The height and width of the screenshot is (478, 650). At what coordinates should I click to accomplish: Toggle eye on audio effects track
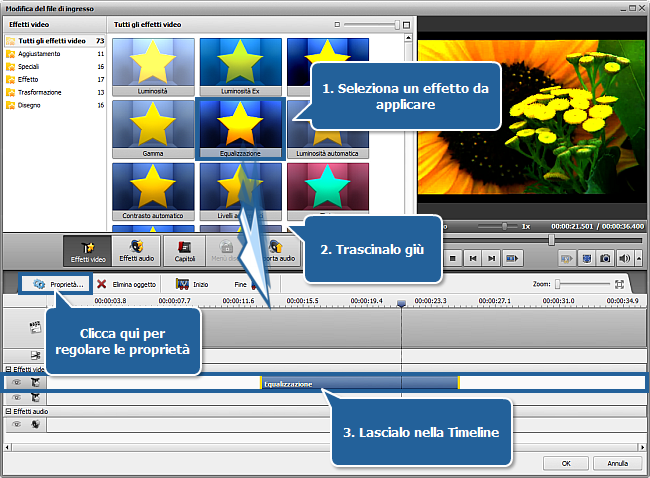17,424
